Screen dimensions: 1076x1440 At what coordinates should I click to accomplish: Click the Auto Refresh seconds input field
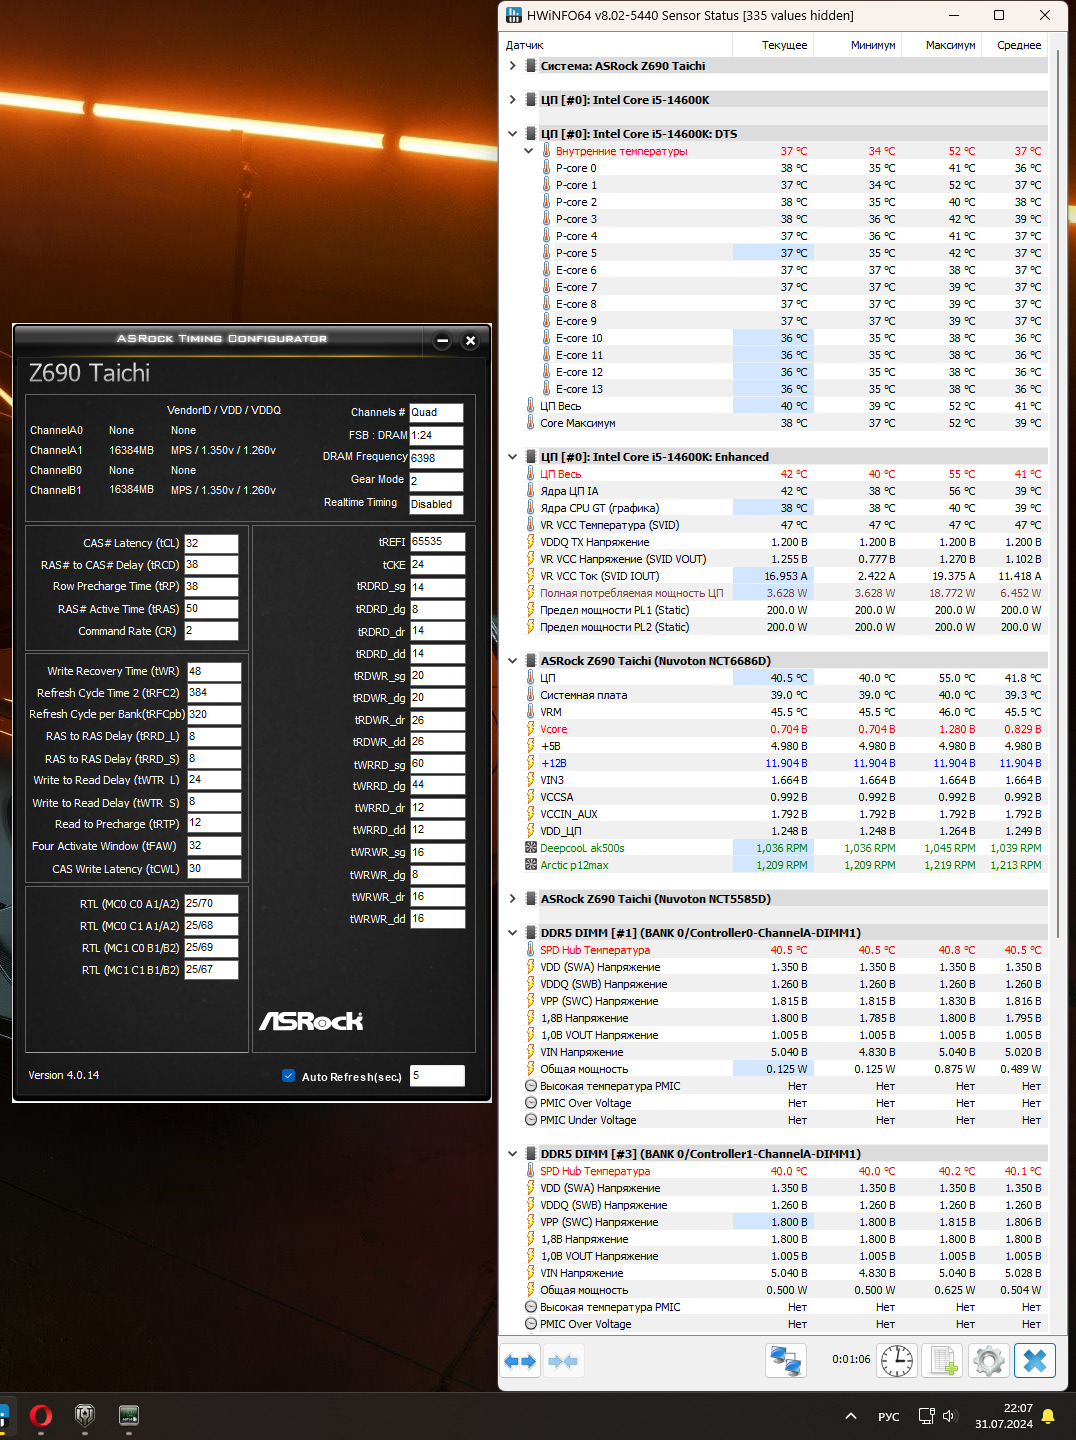tap(437, 1076)
